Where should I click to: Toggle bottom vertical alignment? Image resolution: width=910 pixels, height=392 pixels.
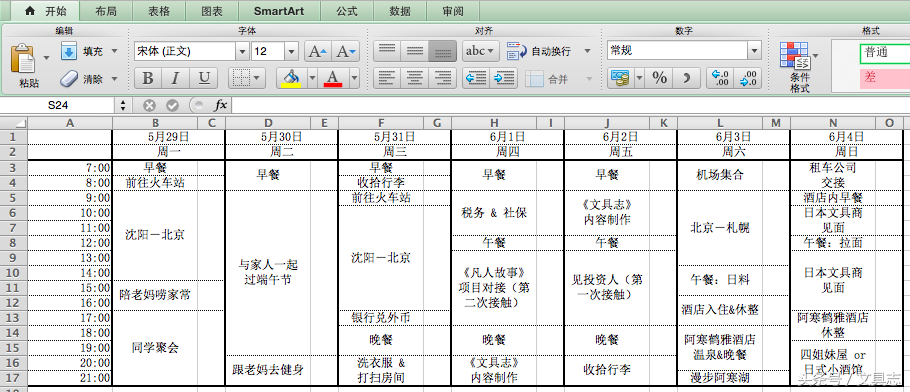443,51
